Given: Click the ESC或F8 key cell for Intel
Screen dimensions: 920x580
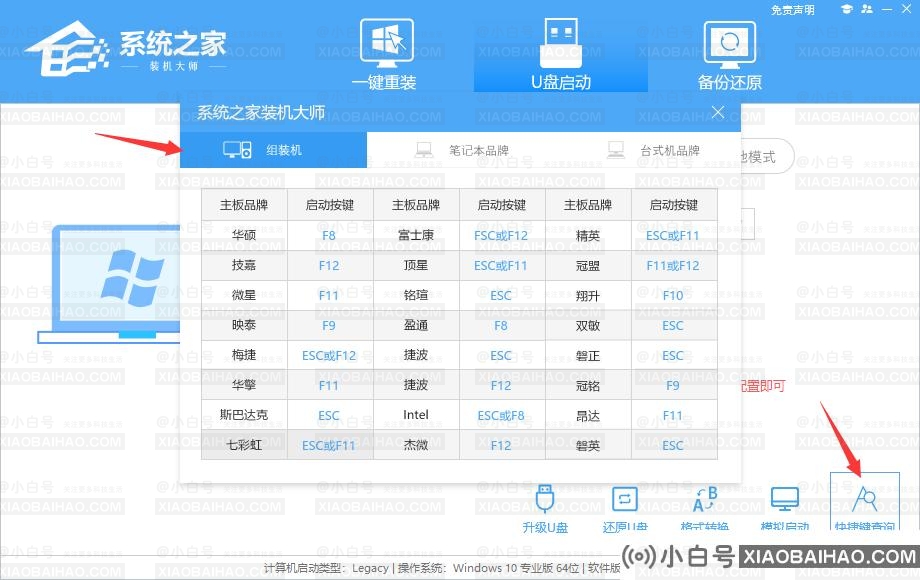Looking at the screenshot, I should [x=500, y=415].
